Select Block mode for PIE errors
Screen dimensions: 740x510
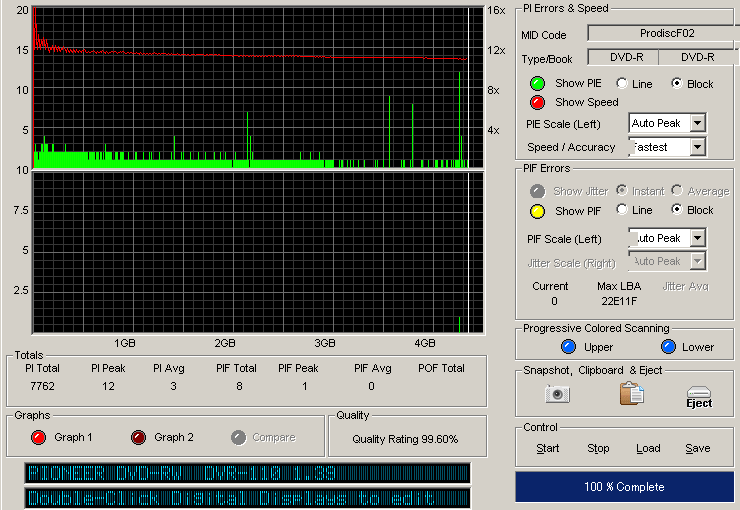(677, 84)
